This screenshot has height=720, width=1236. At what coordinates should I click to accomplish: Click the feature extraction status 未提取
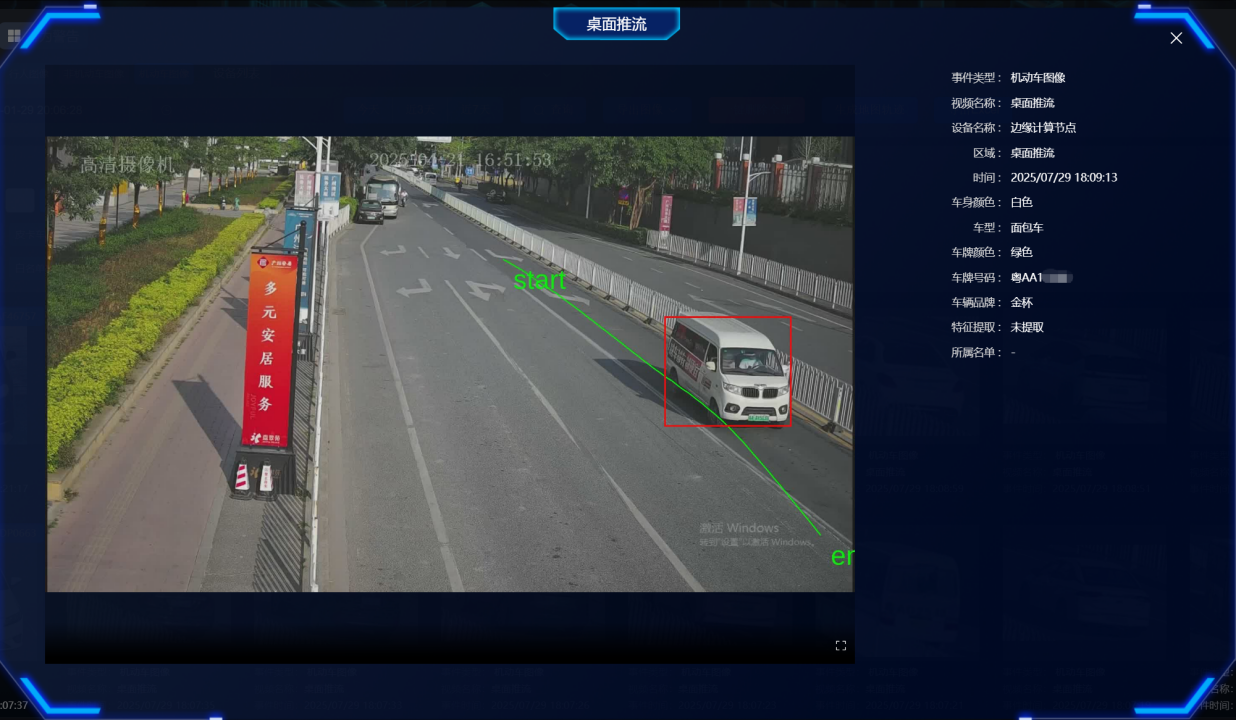[1027, 327]
